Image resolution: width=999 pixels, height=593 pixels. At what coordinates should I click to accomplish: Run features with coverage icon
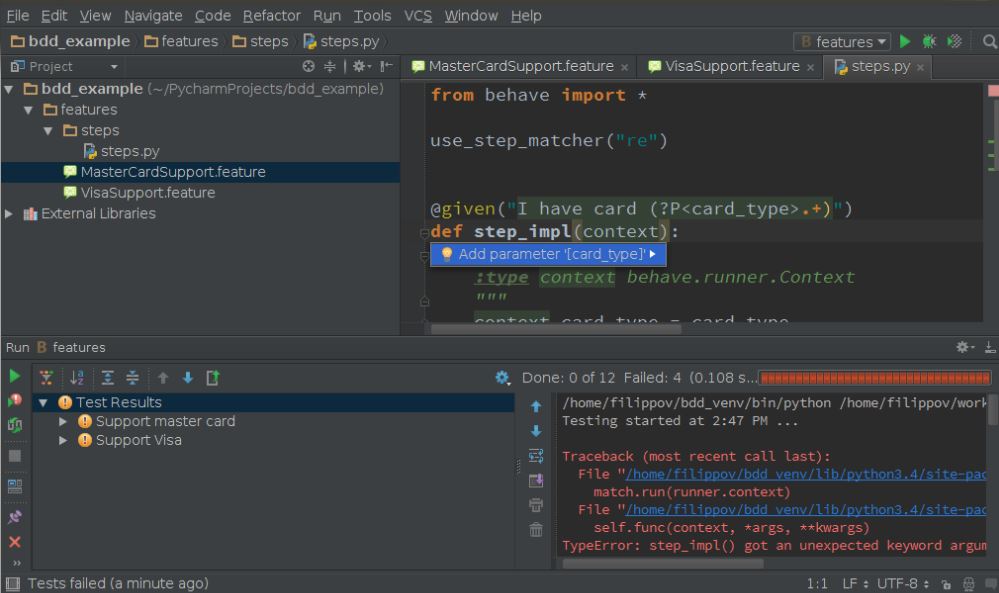pos(954,42)
